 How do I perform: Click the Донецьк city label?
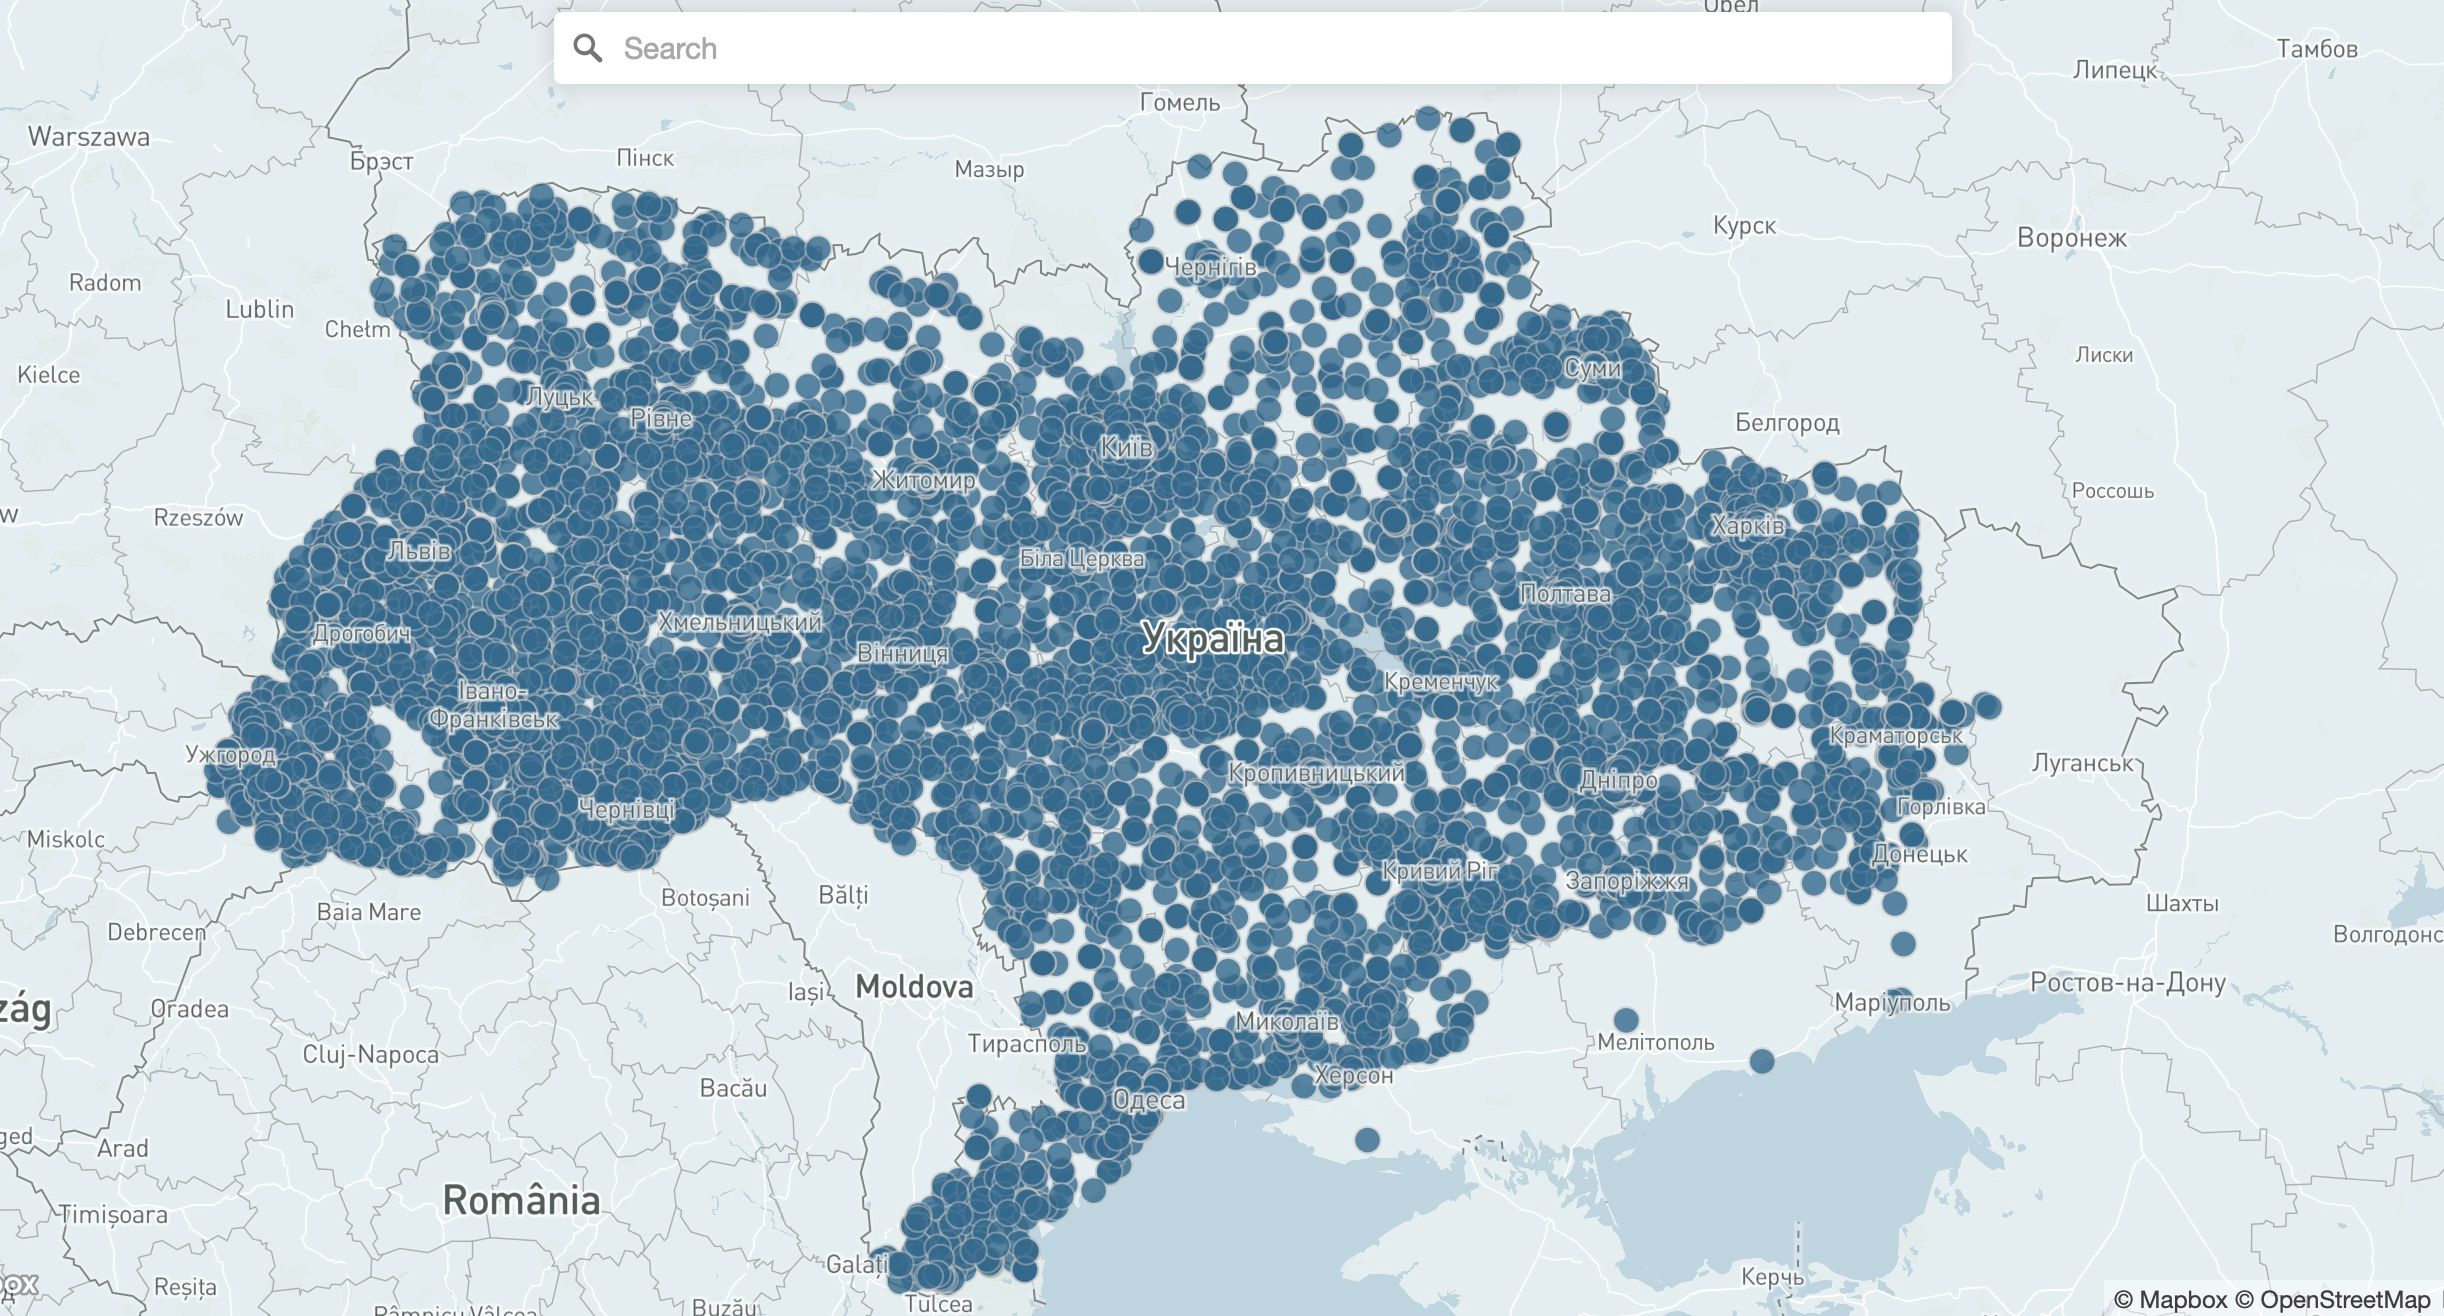[x=1919, y=855]
